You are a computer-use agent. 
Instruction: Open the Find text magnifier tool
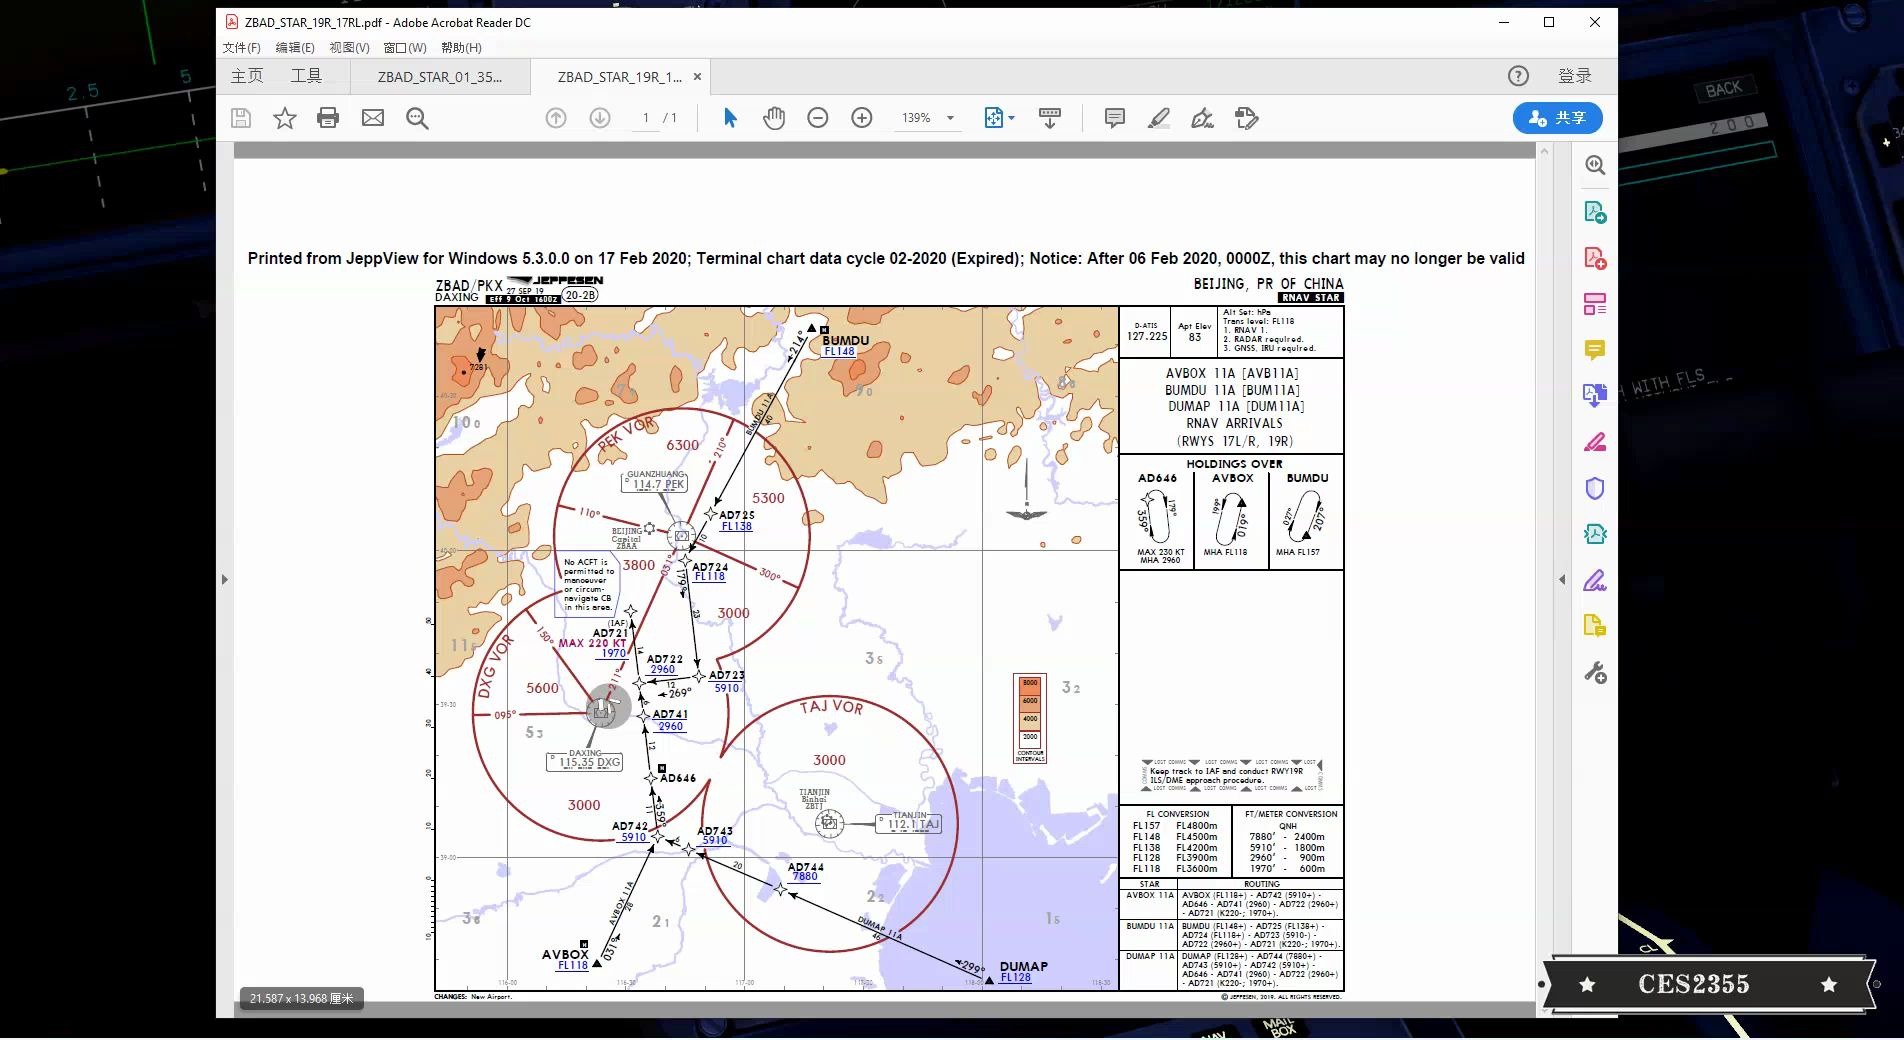tap(417, 118)
